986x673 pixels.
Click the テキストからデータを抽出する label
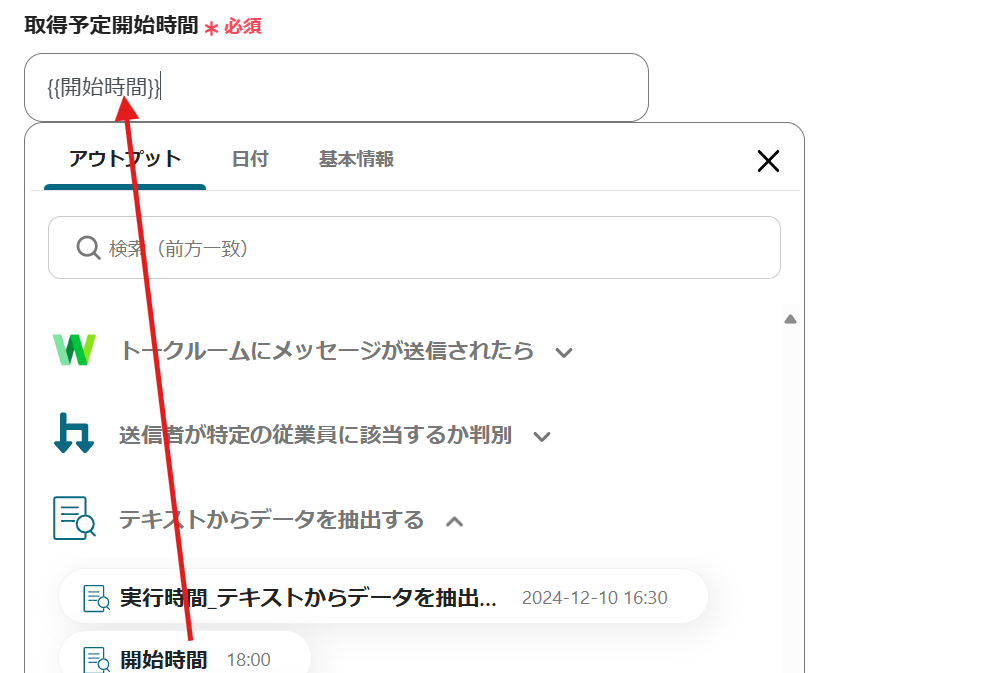click(272, 520)
